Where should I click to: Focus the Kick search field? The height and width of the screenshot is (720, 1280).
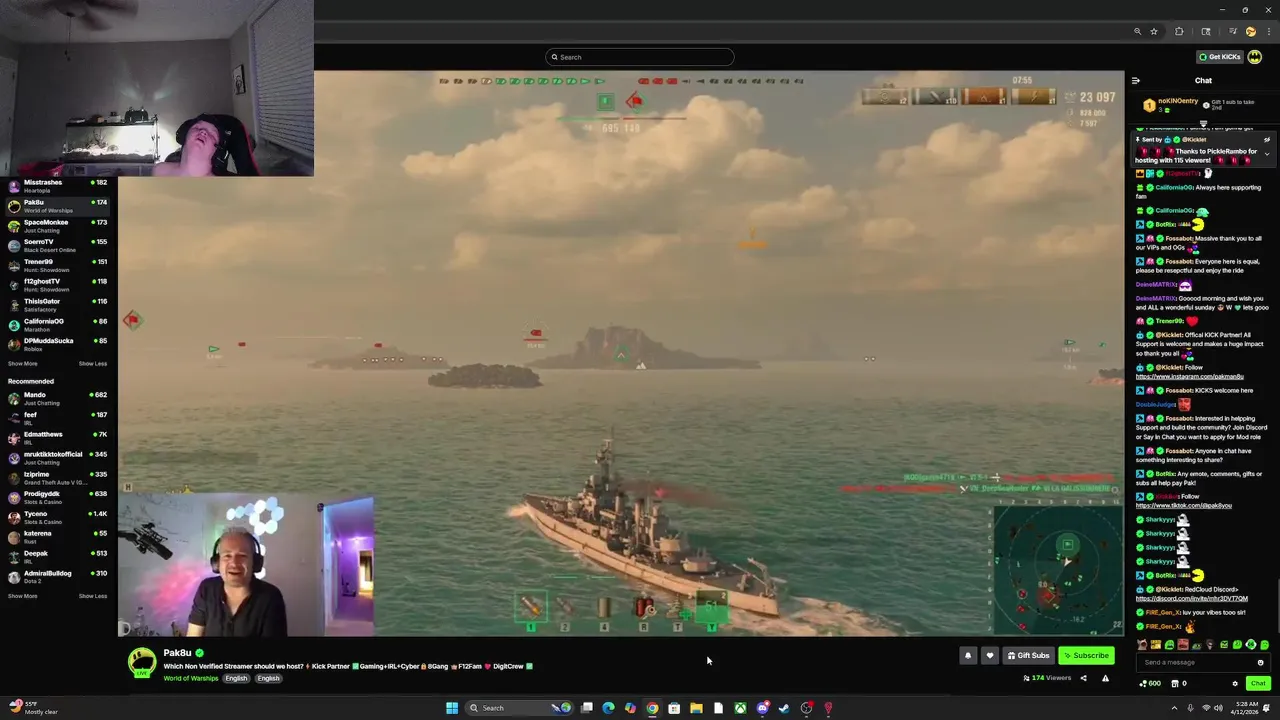[x=640, y=57]
